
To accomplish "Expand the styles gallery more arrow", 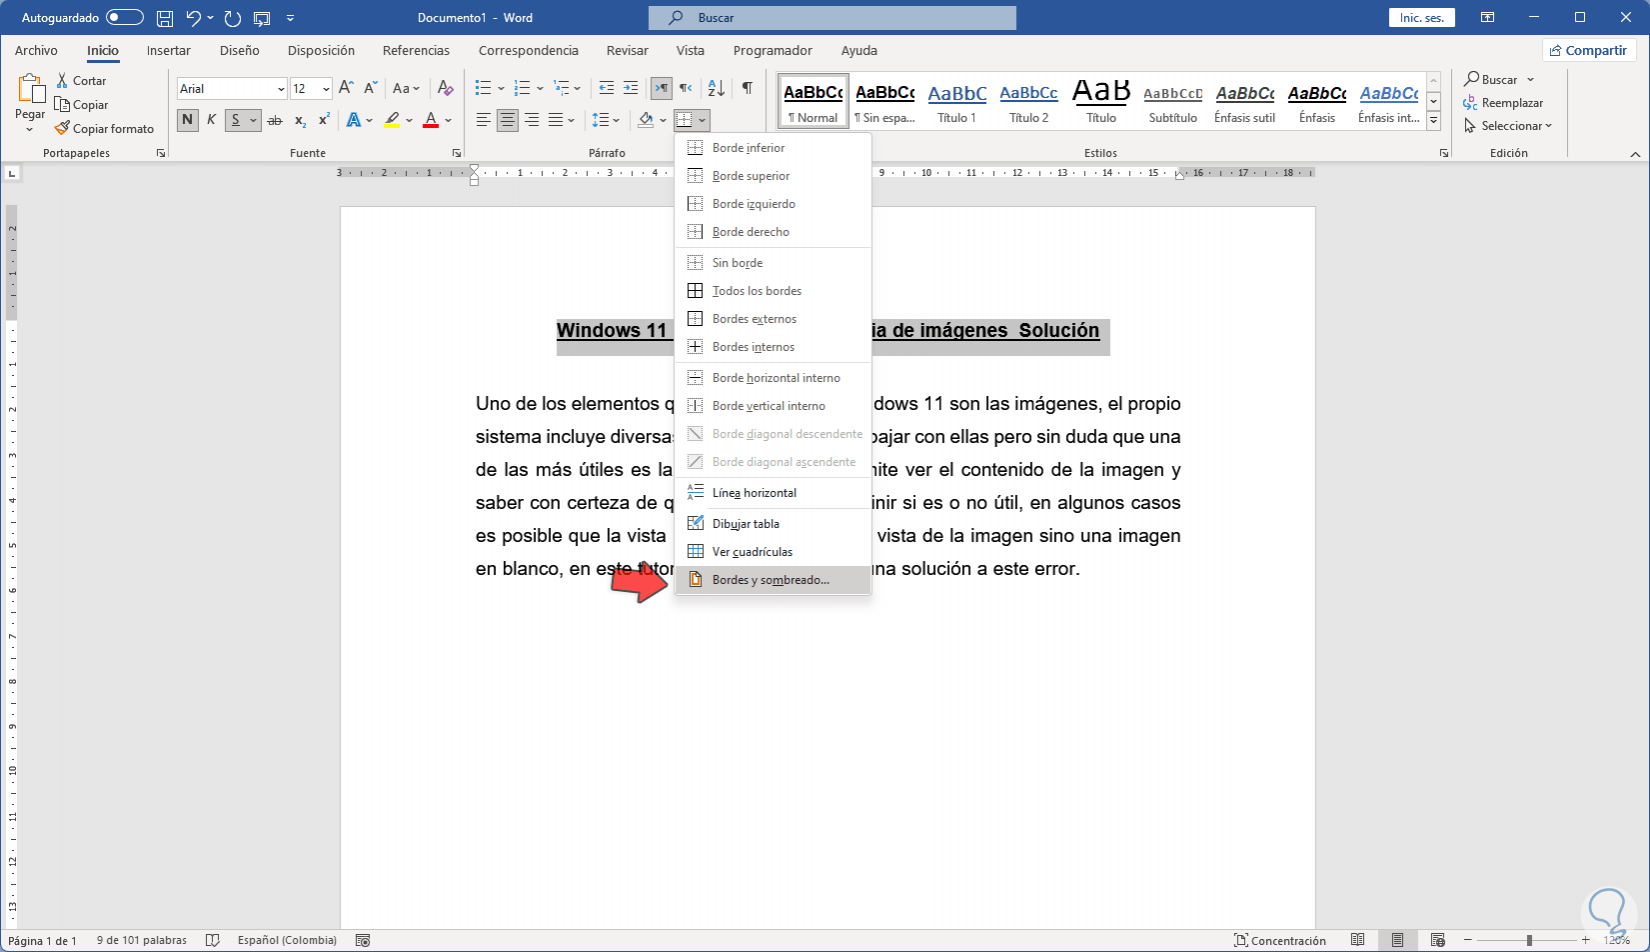I will pyautogui.click(x=1433, y=121).
